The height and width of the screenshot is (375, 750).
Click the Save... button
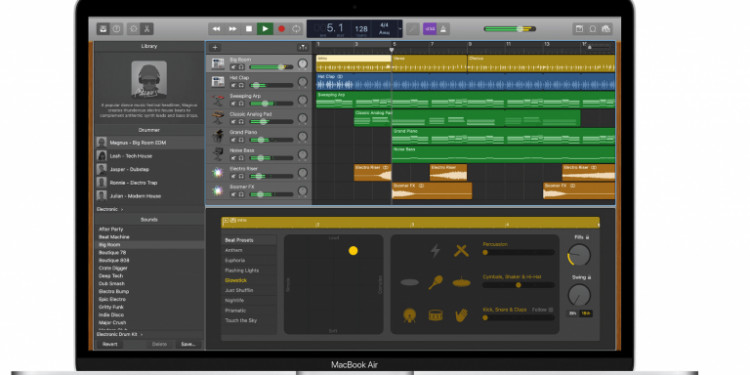pos(188,344)
